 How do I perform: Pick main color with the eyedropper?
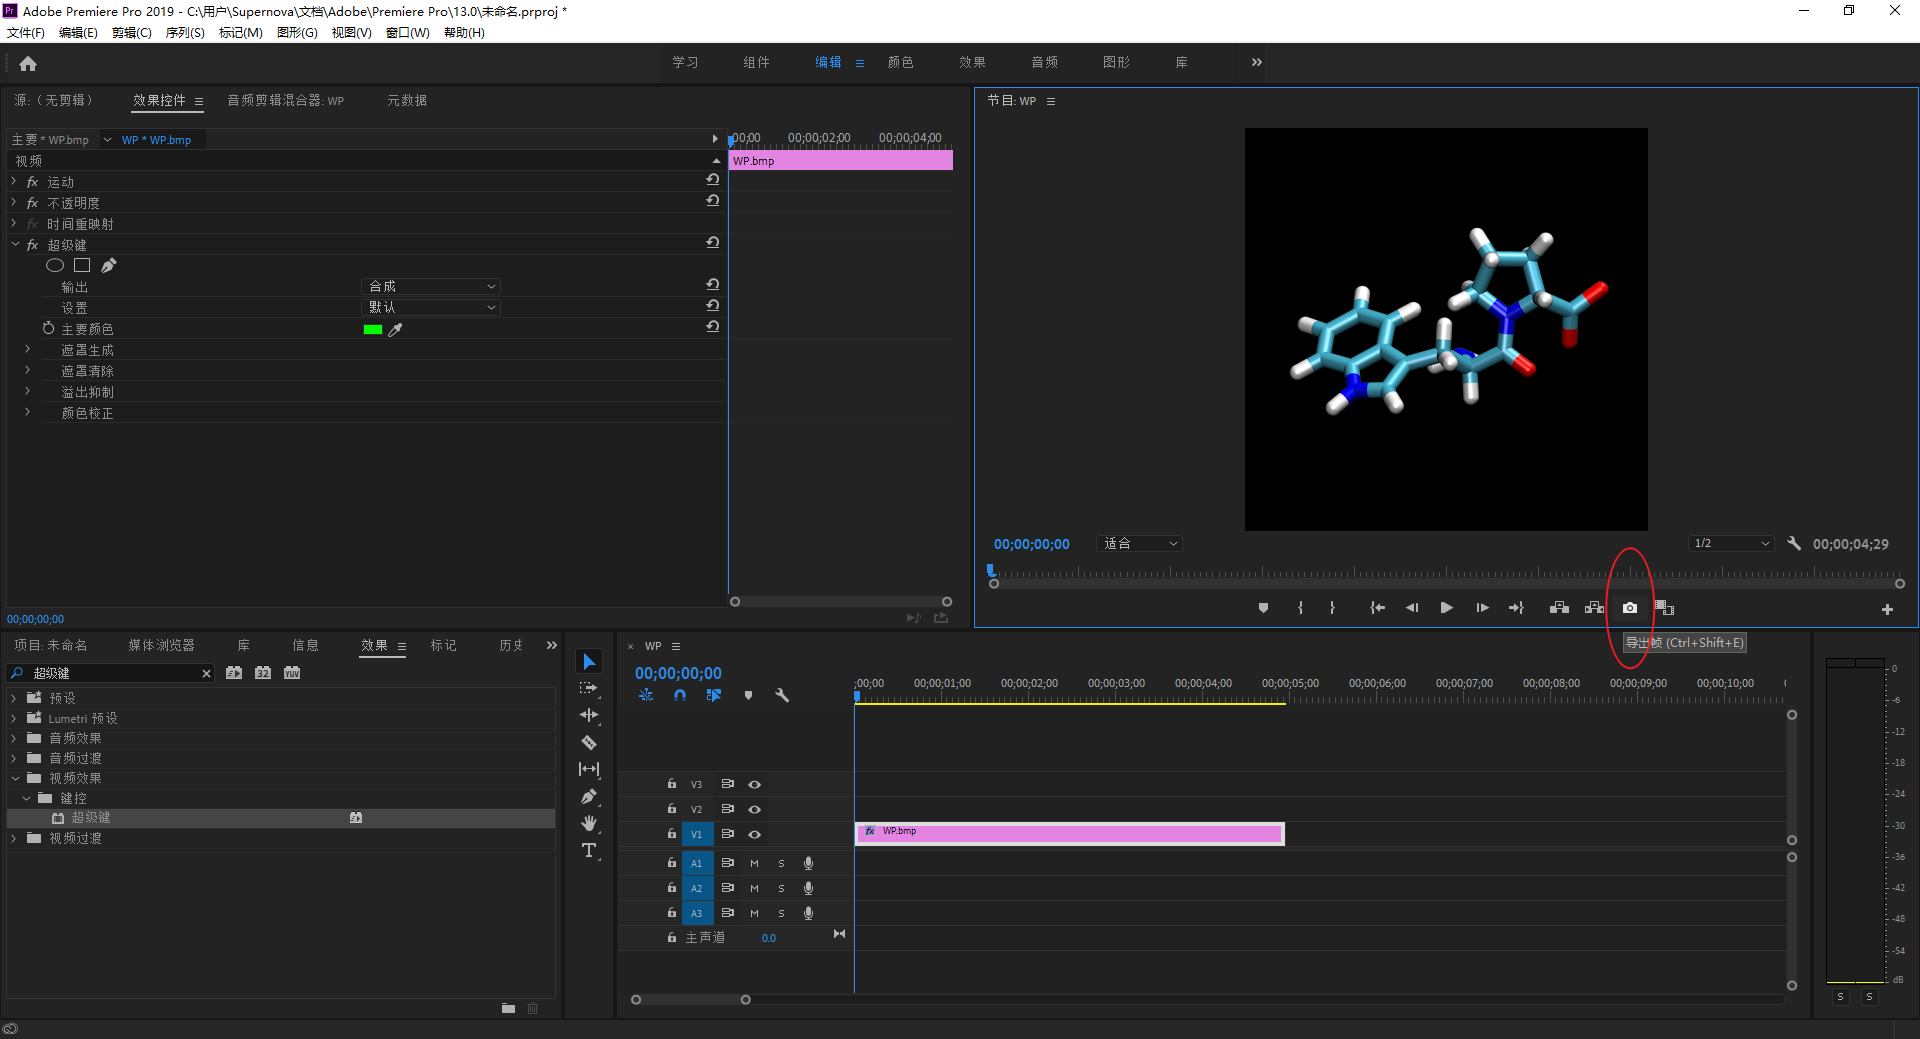tap(396, 330)
